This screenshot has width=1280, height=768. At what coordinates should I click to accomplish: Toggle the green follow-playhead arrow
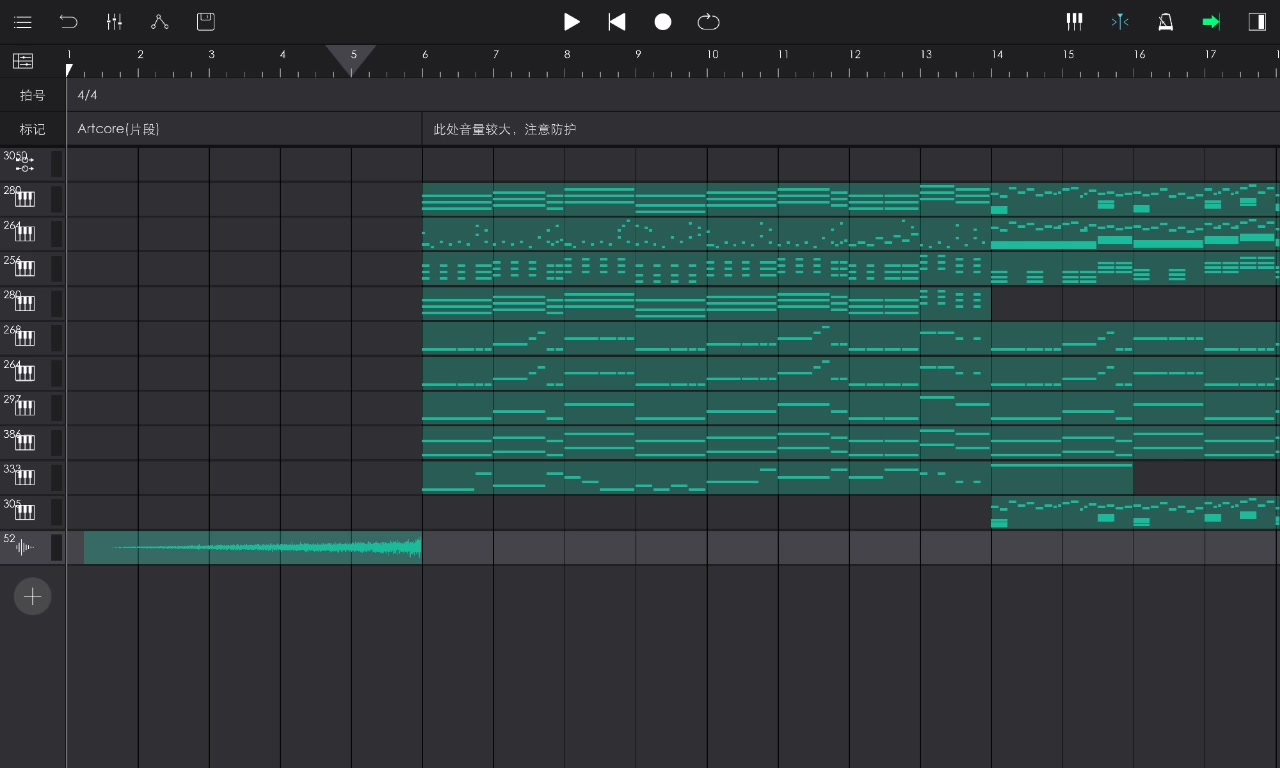[1211, 22]
